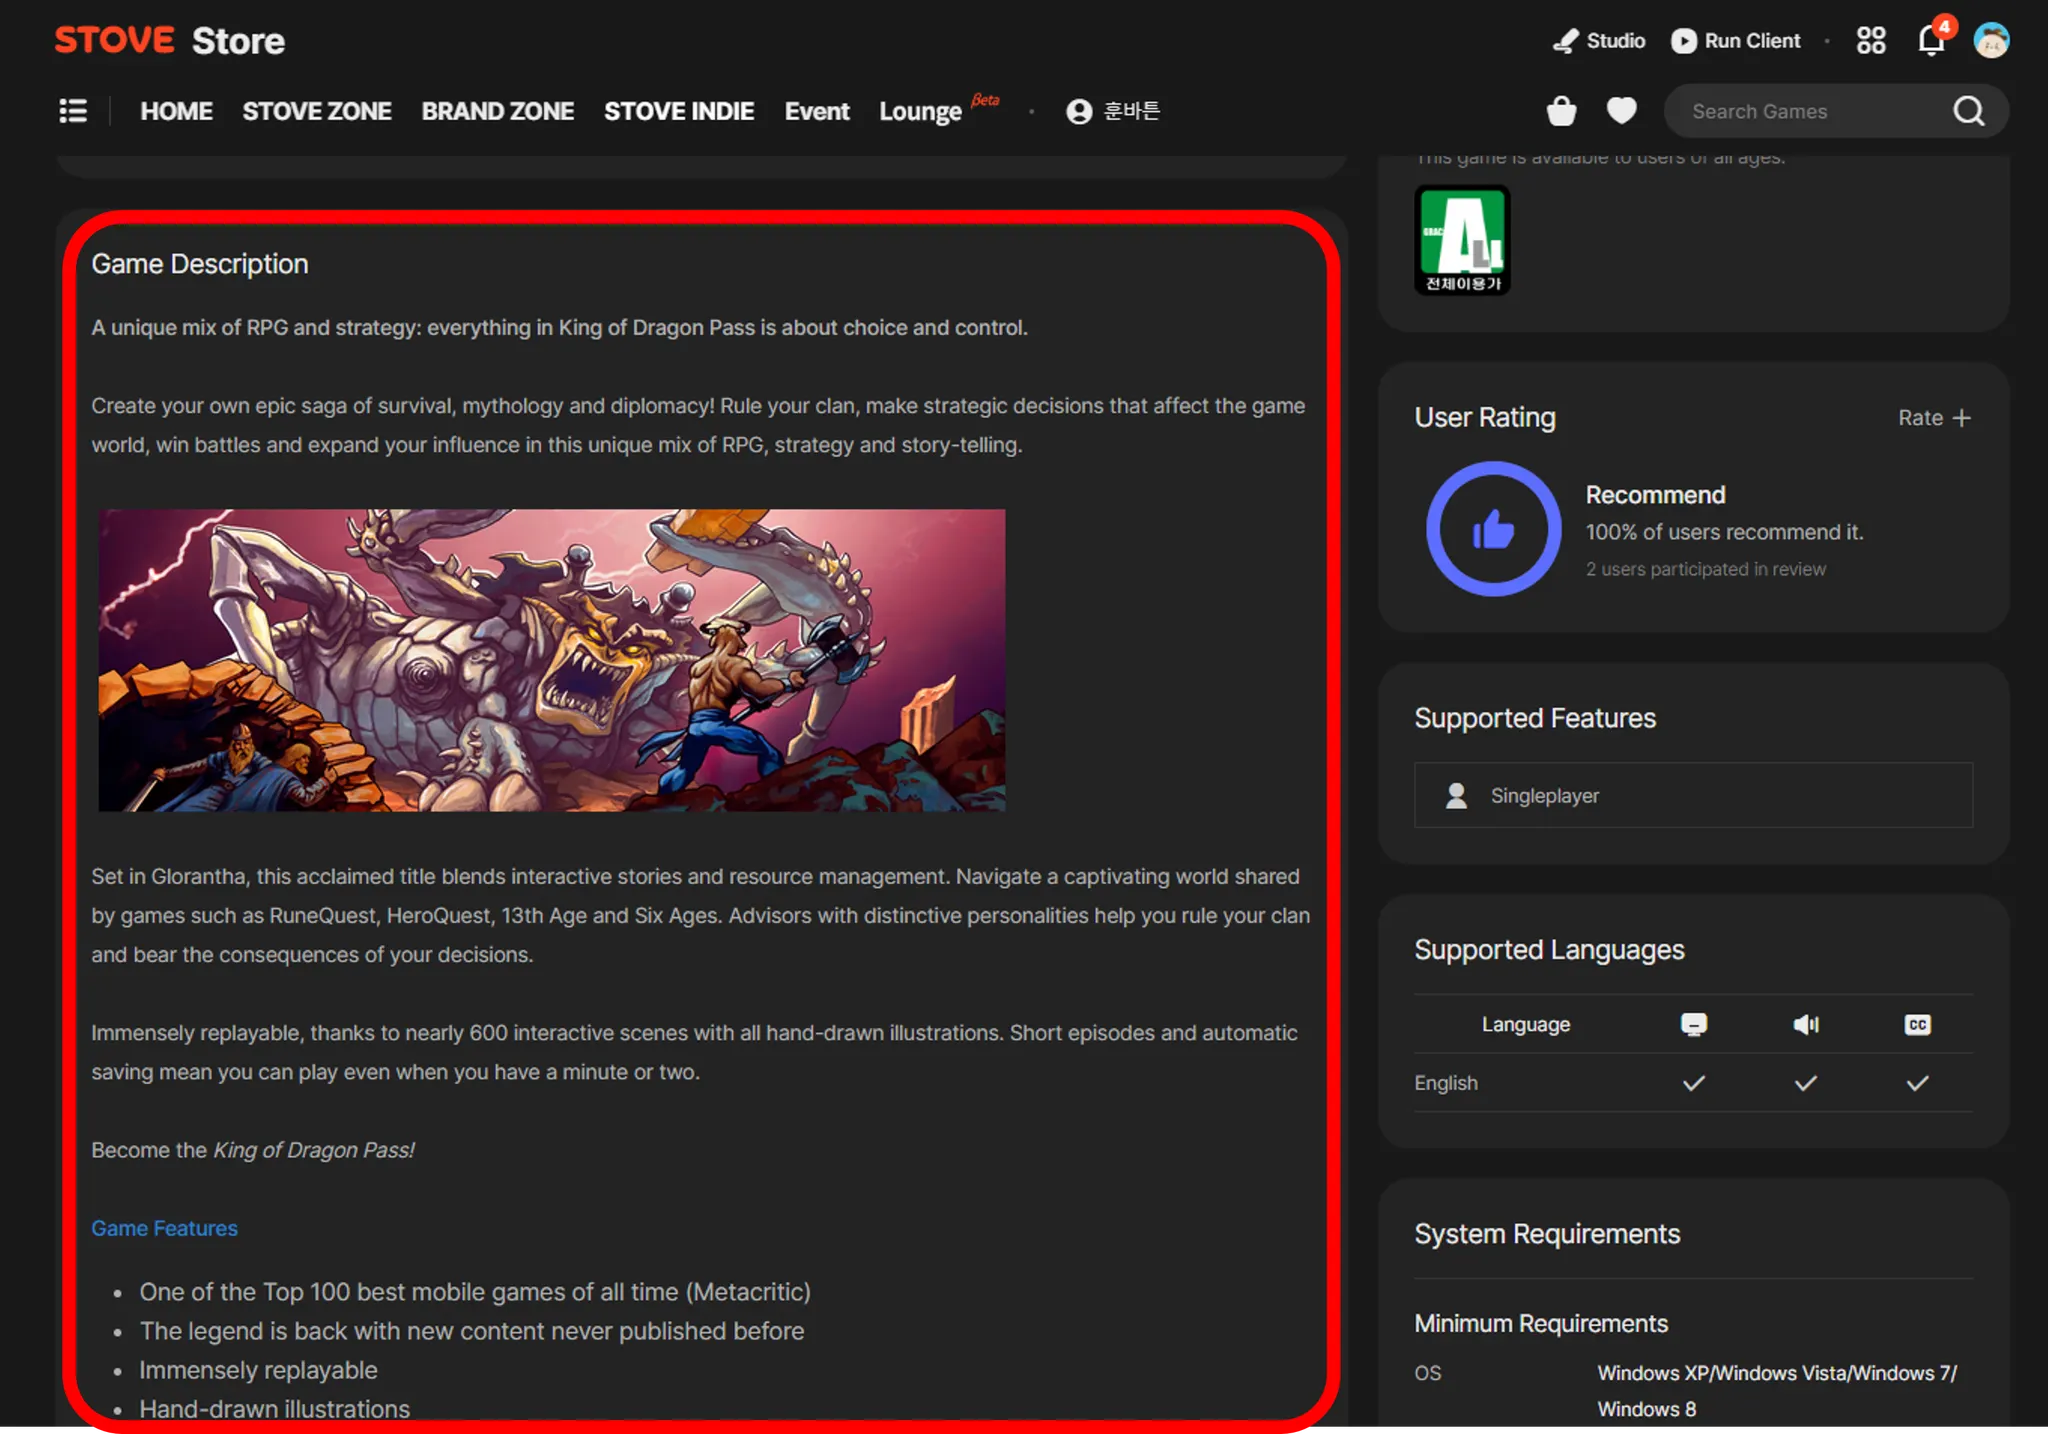The image size is (2048, 1434).
Task: Click the user profile avatar
Action: pos(1990,40)
